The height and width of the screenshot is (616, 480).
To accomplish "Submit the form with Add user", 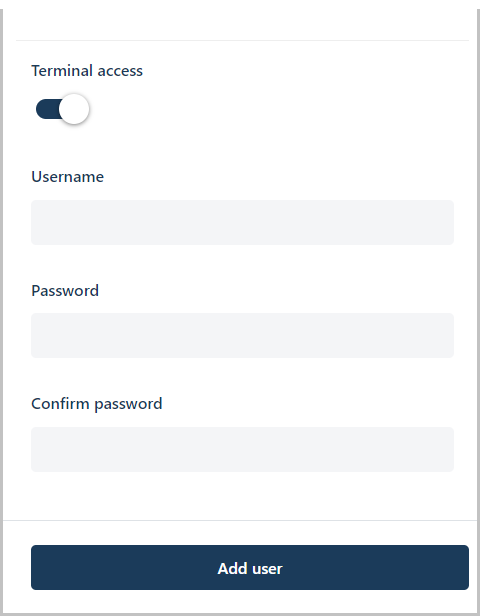I will click(x=250, y=567).
